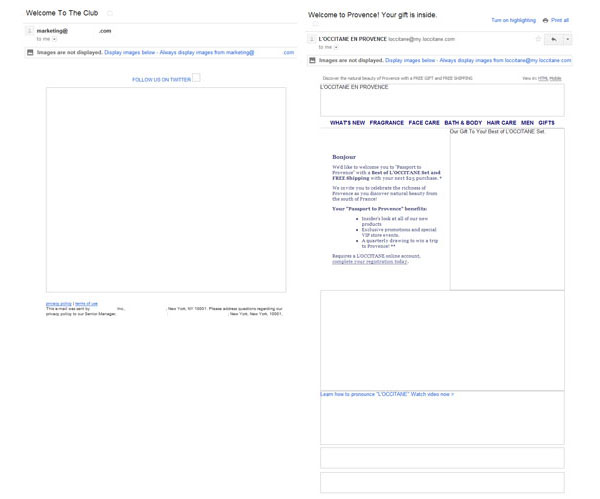Select BATH & BODY navigation item
This screenshot has width=600, height=499.
[463, 123]
